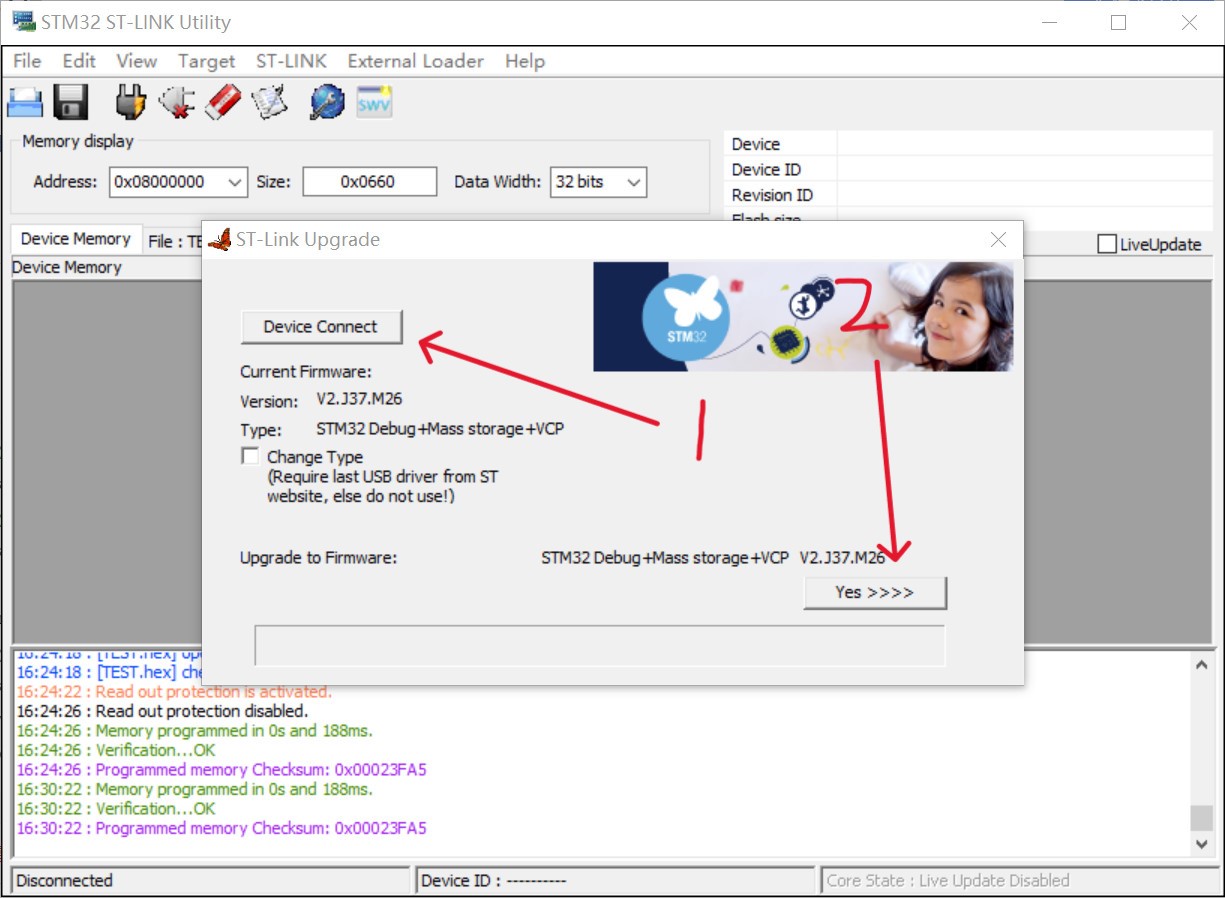1225x898 pixels.
Task: Open the Target menu
Action: 206,61
